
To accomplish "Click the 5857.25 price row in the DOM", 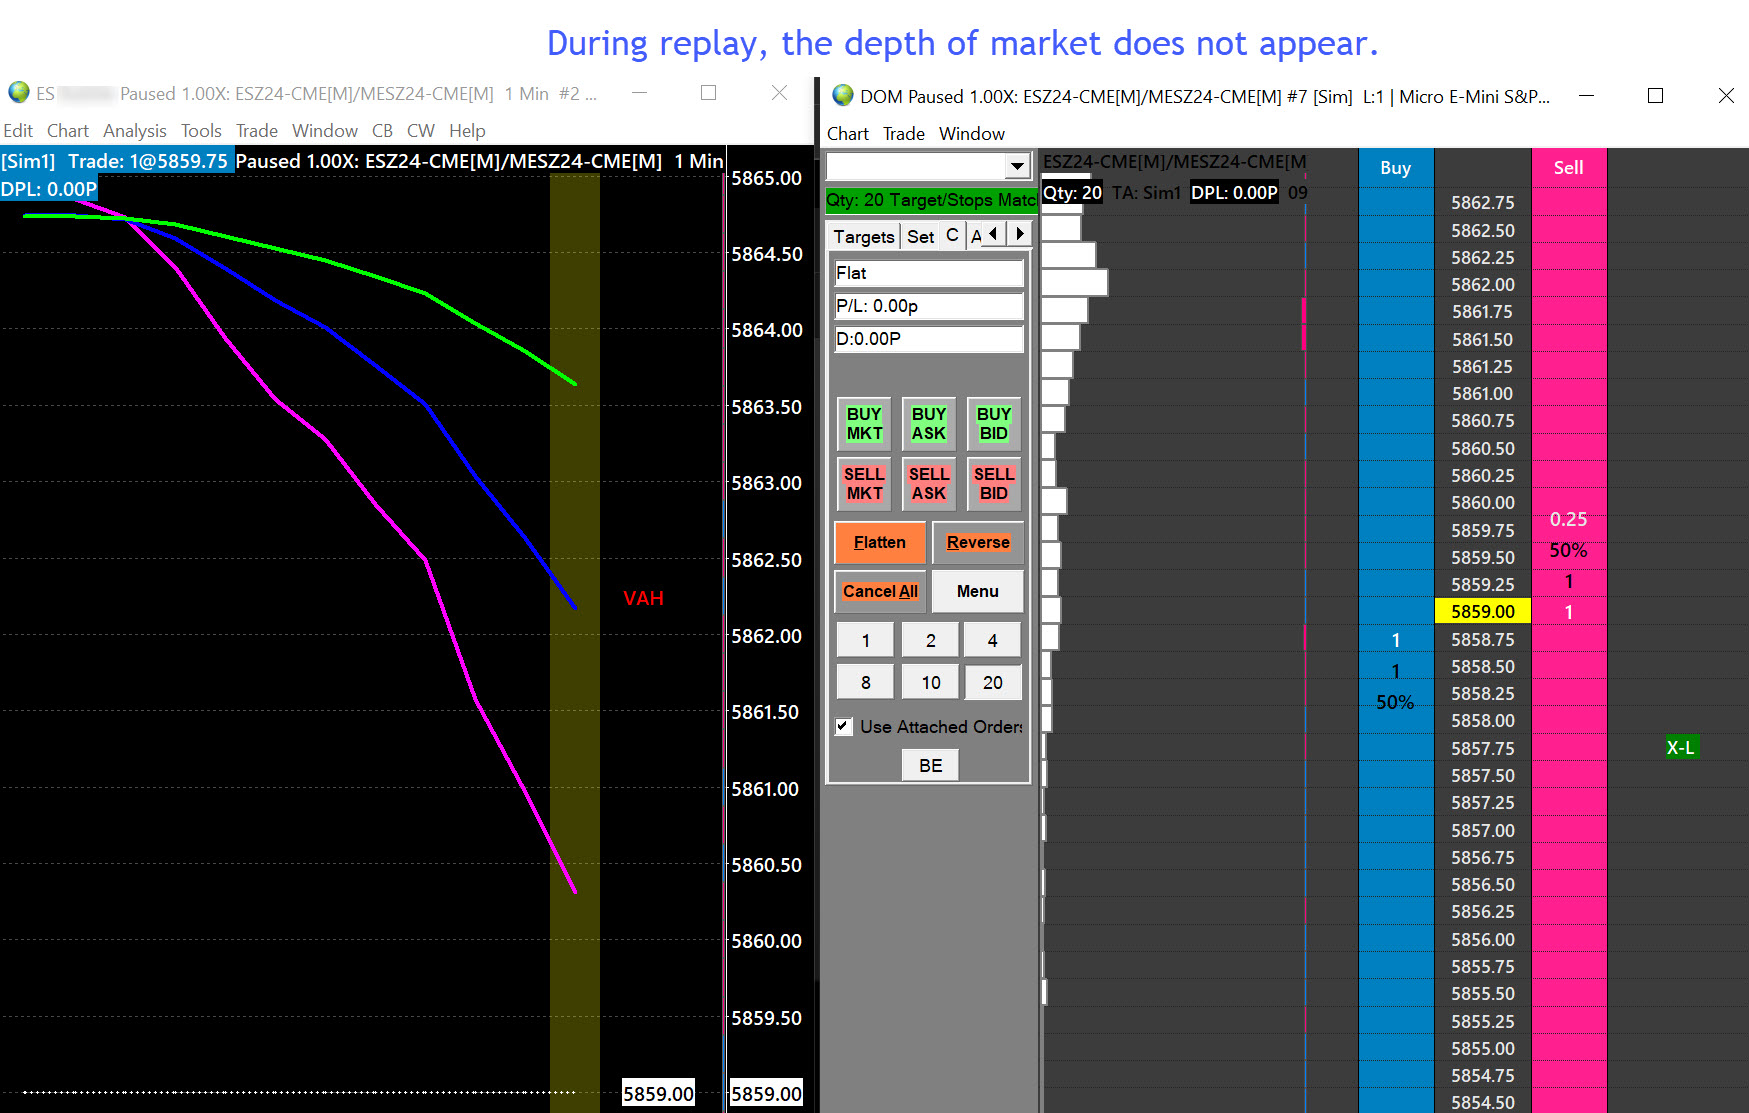I will 1483,802.
